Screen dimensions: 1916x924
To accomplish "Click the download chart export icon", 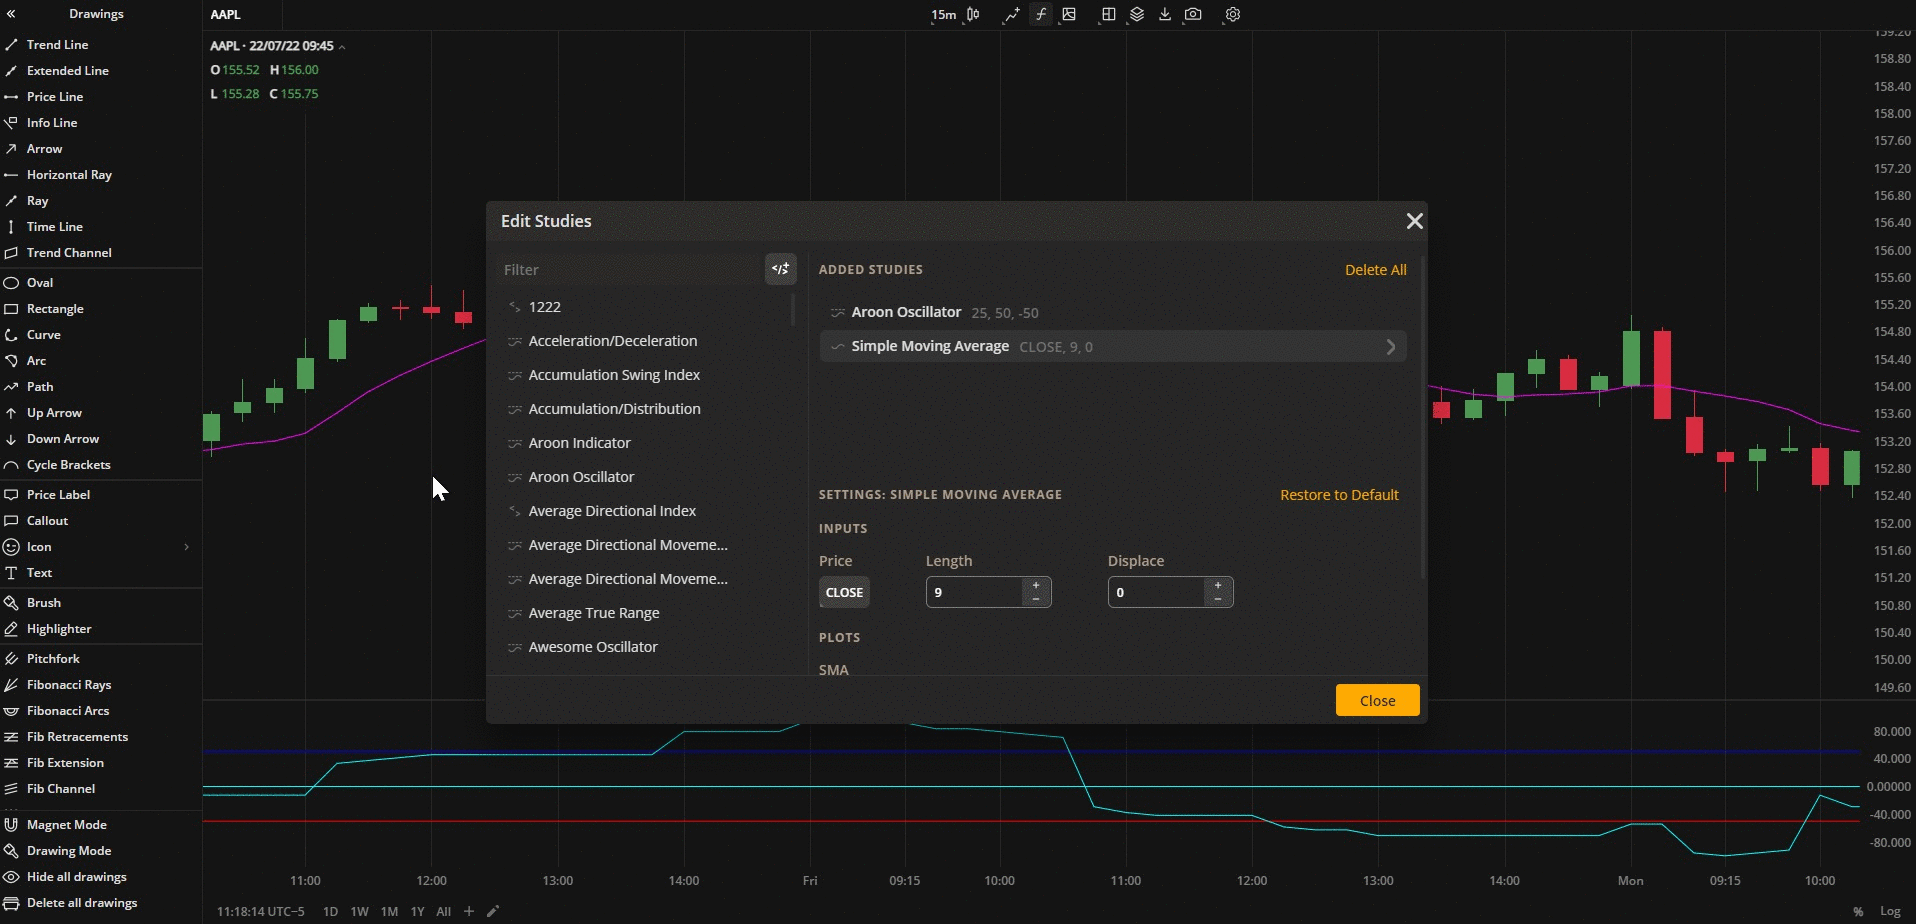I will click(1164, 14).
